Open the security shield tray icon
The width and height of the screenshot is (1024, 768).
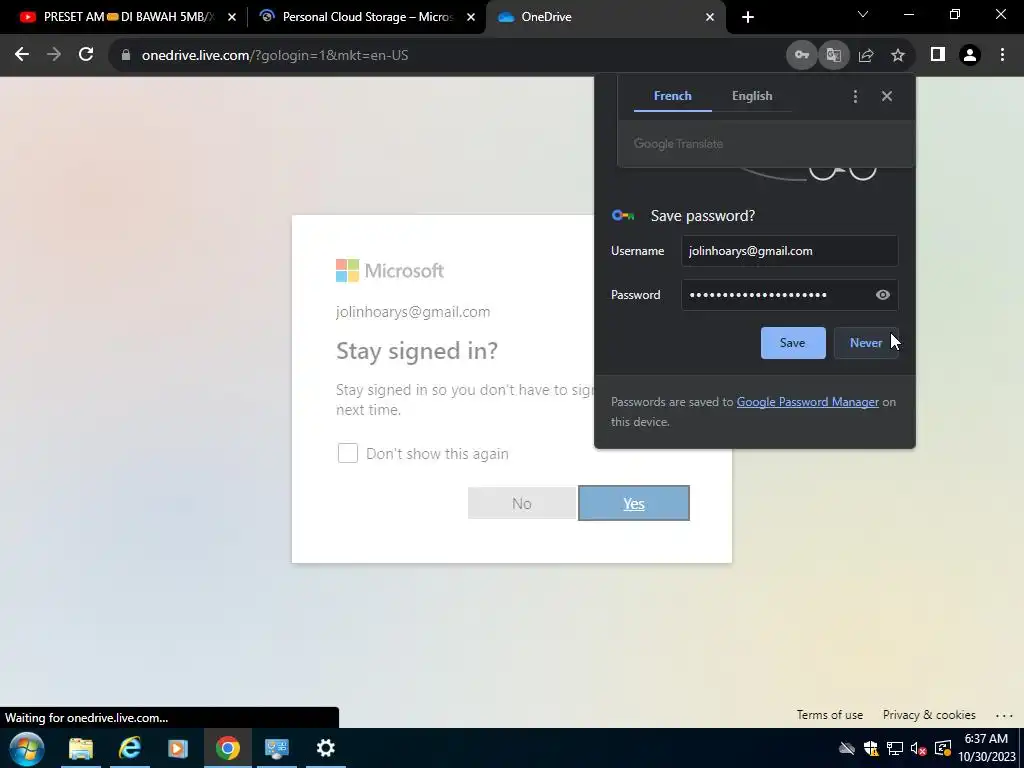[871, 749]
